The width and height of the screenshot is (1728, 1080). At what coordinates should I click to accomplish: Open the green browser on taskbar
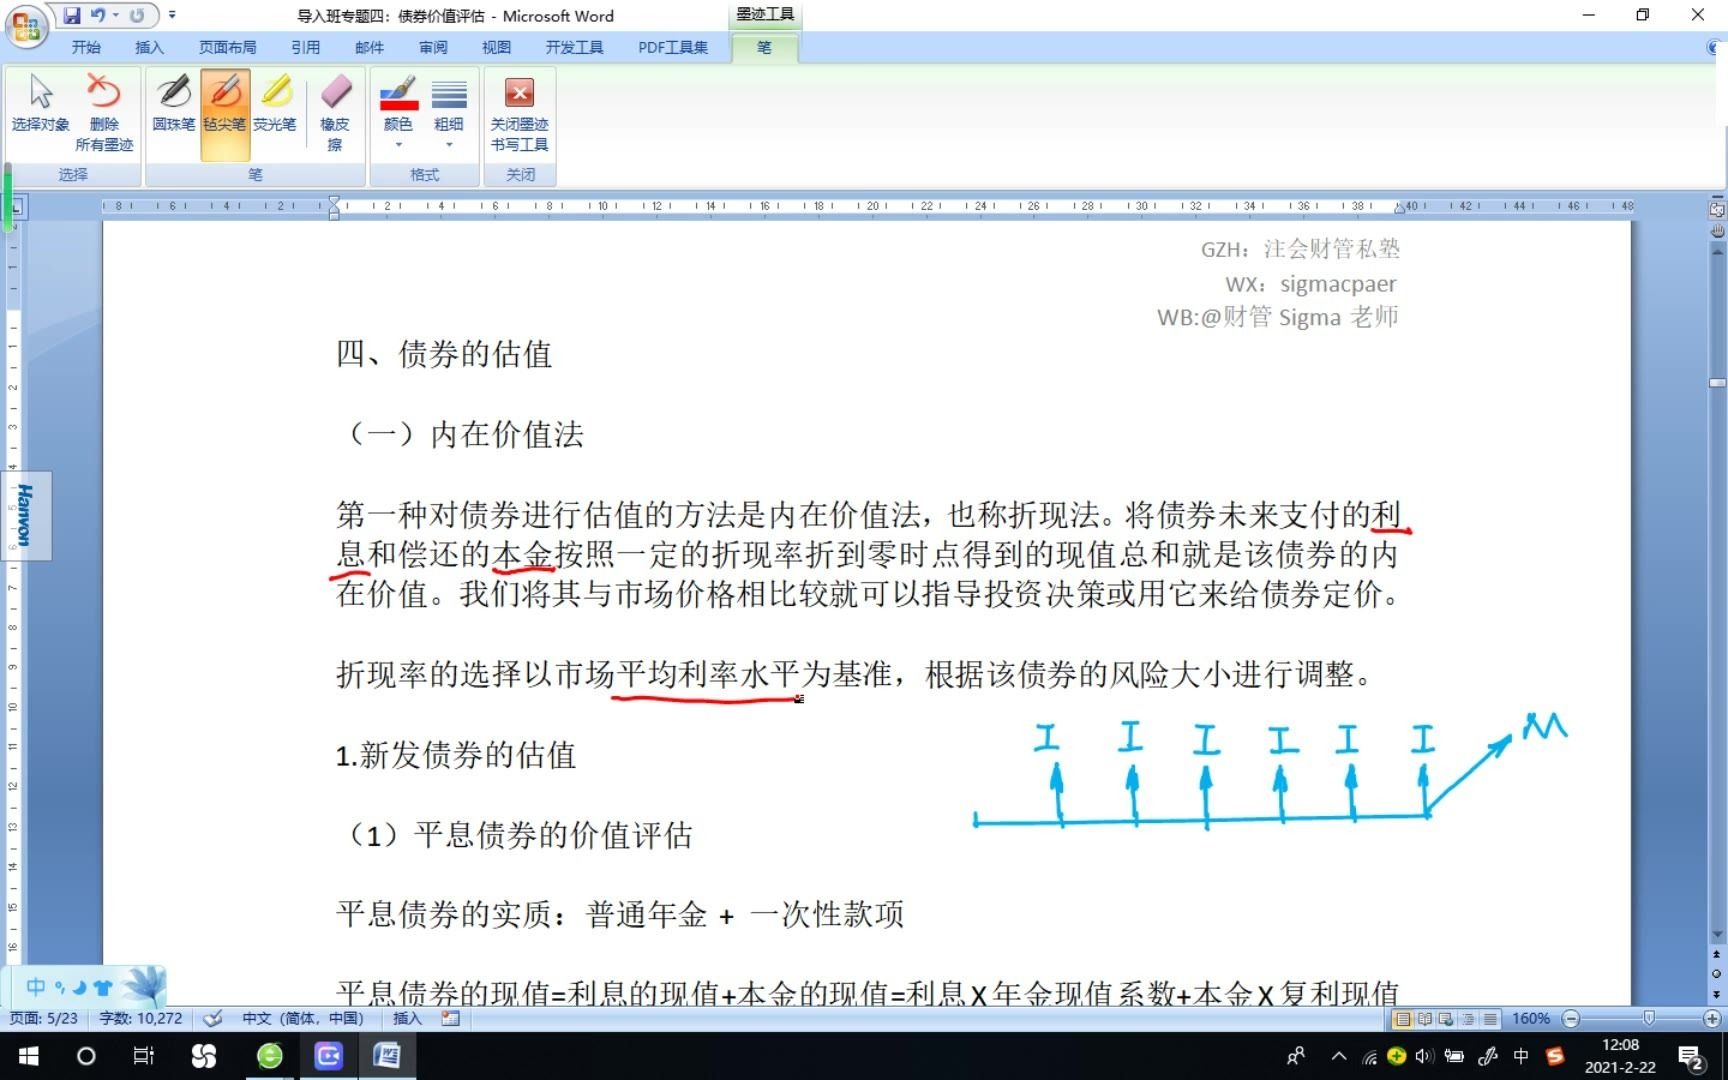270,1056
